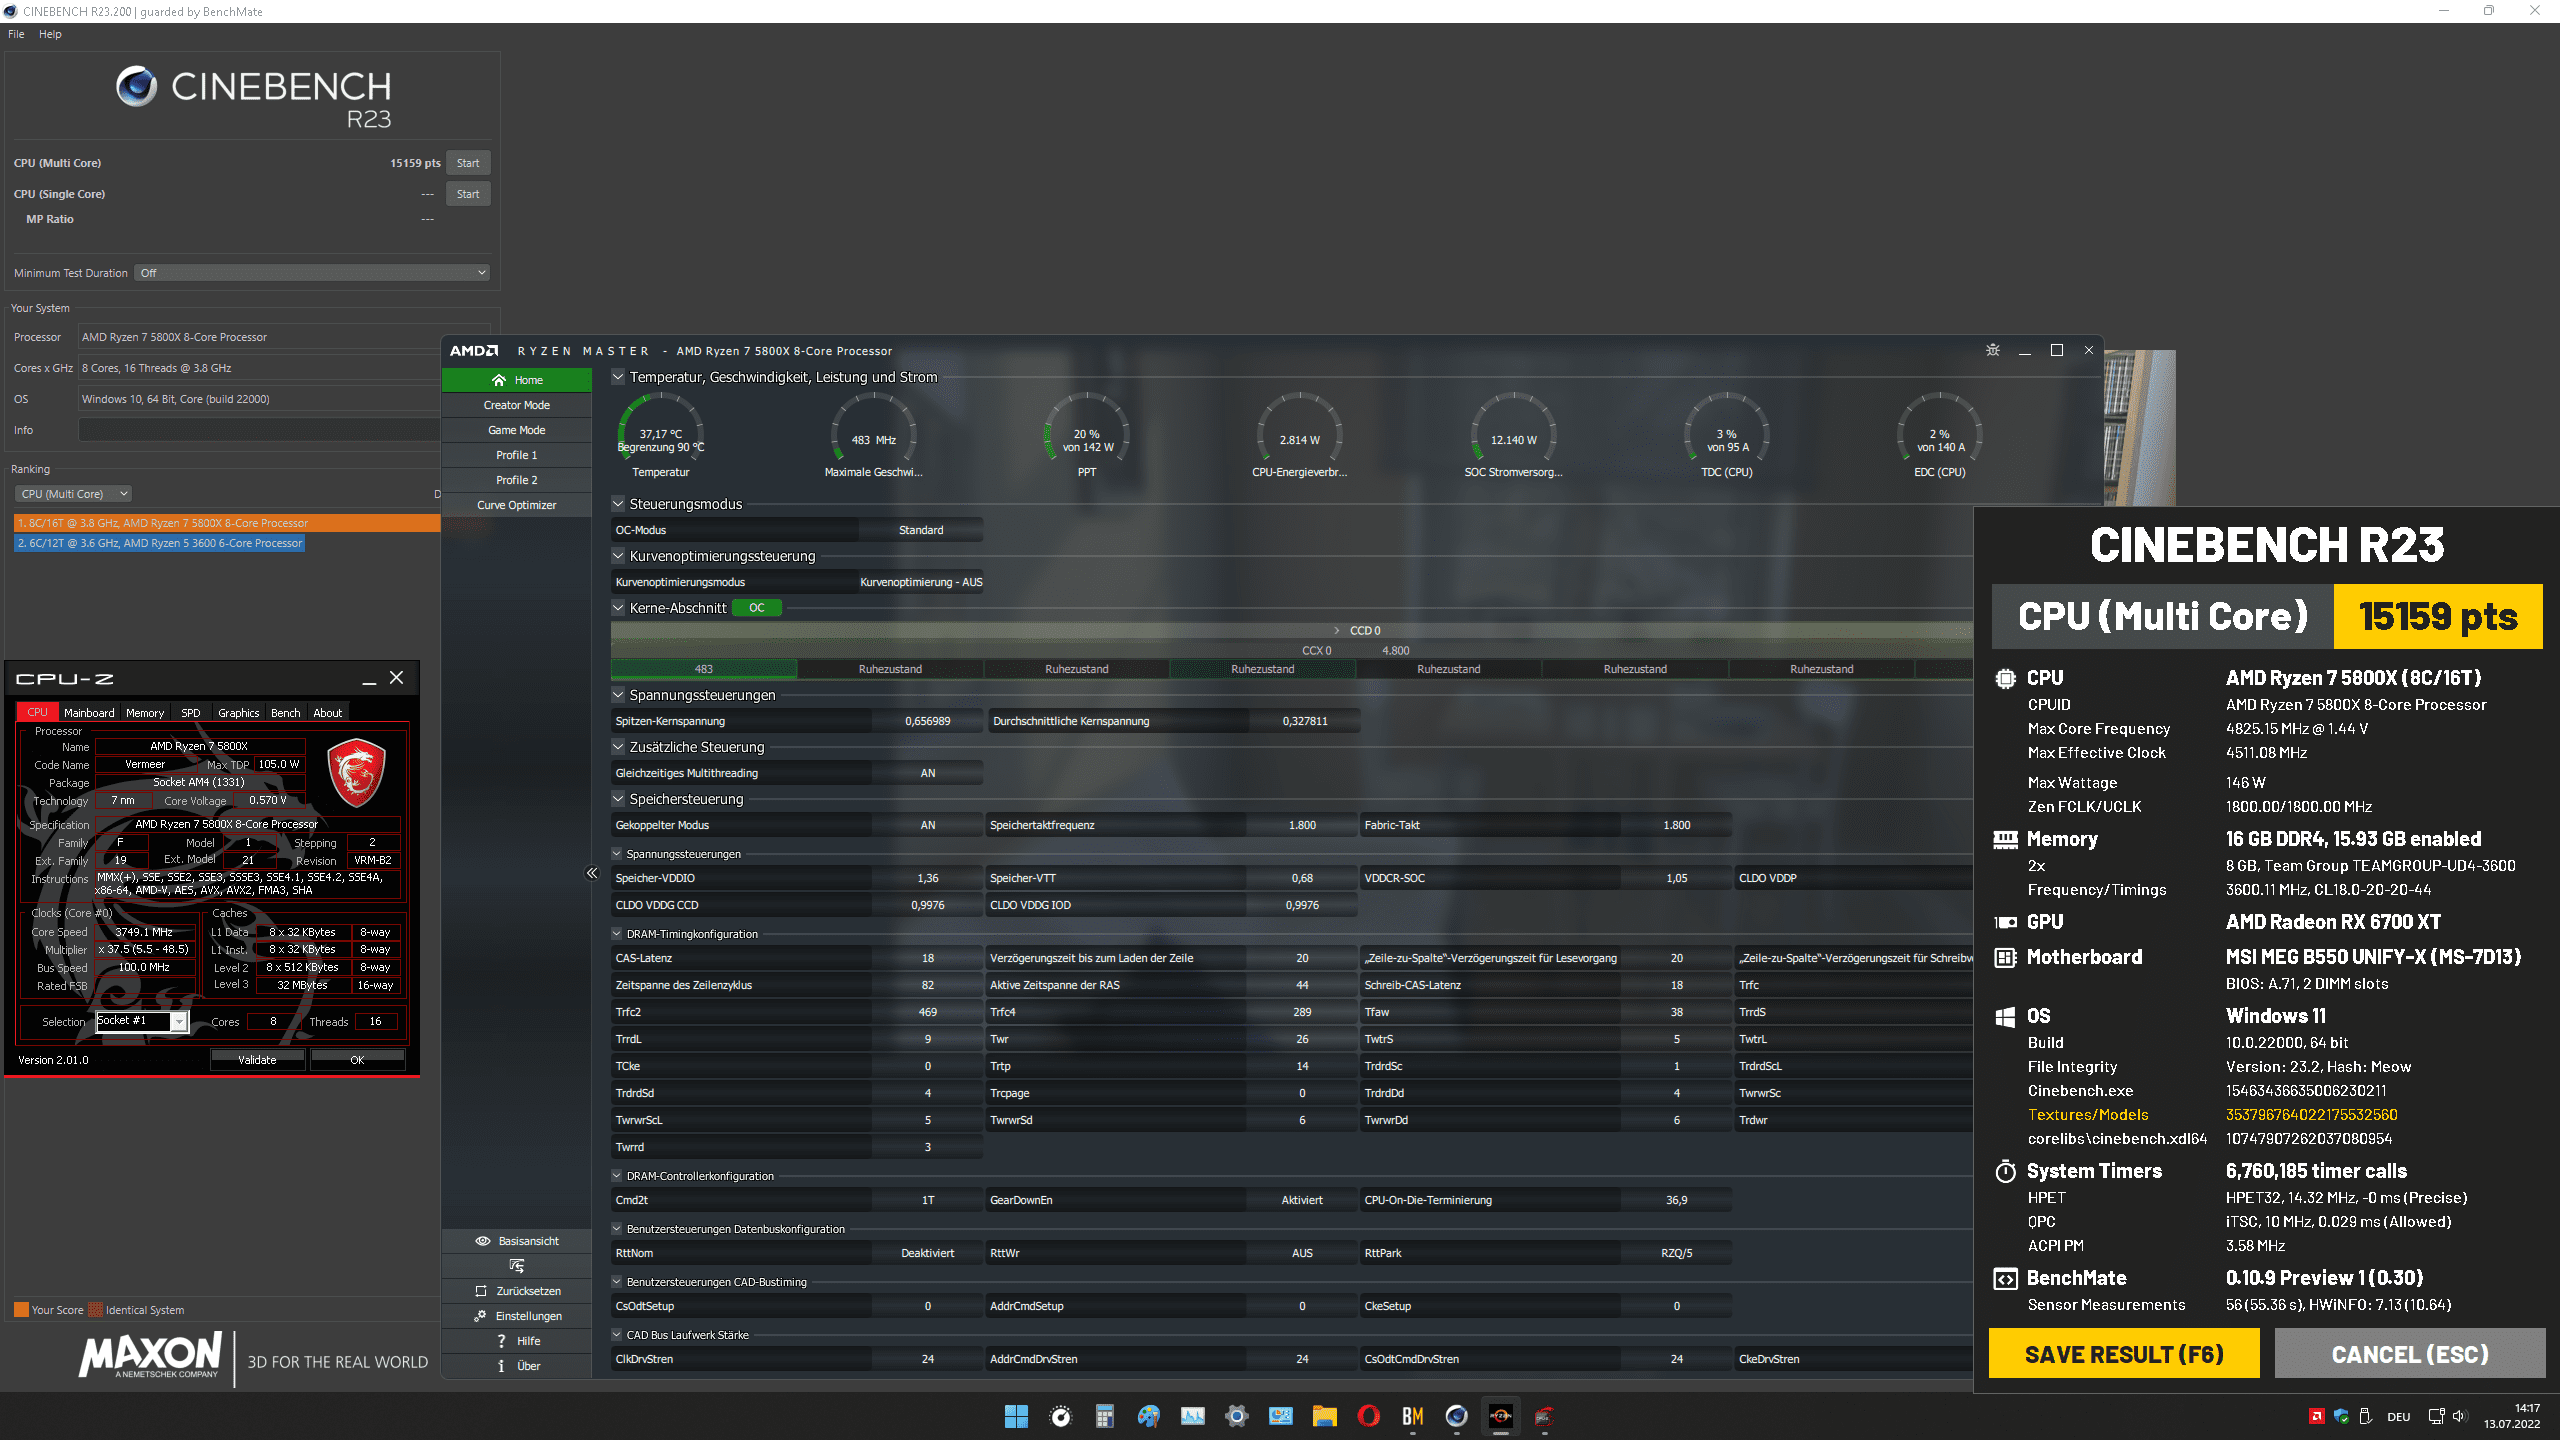Switch to Memory tab in CPU-Z
This screenshot has height=1440, width=2560.
145,713
